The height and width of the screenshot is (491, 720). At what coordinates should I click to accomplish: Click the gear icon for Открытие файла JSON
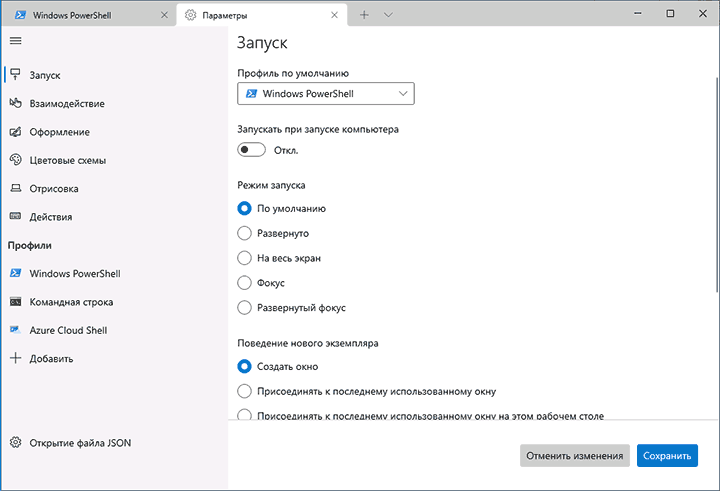(16, 442)
